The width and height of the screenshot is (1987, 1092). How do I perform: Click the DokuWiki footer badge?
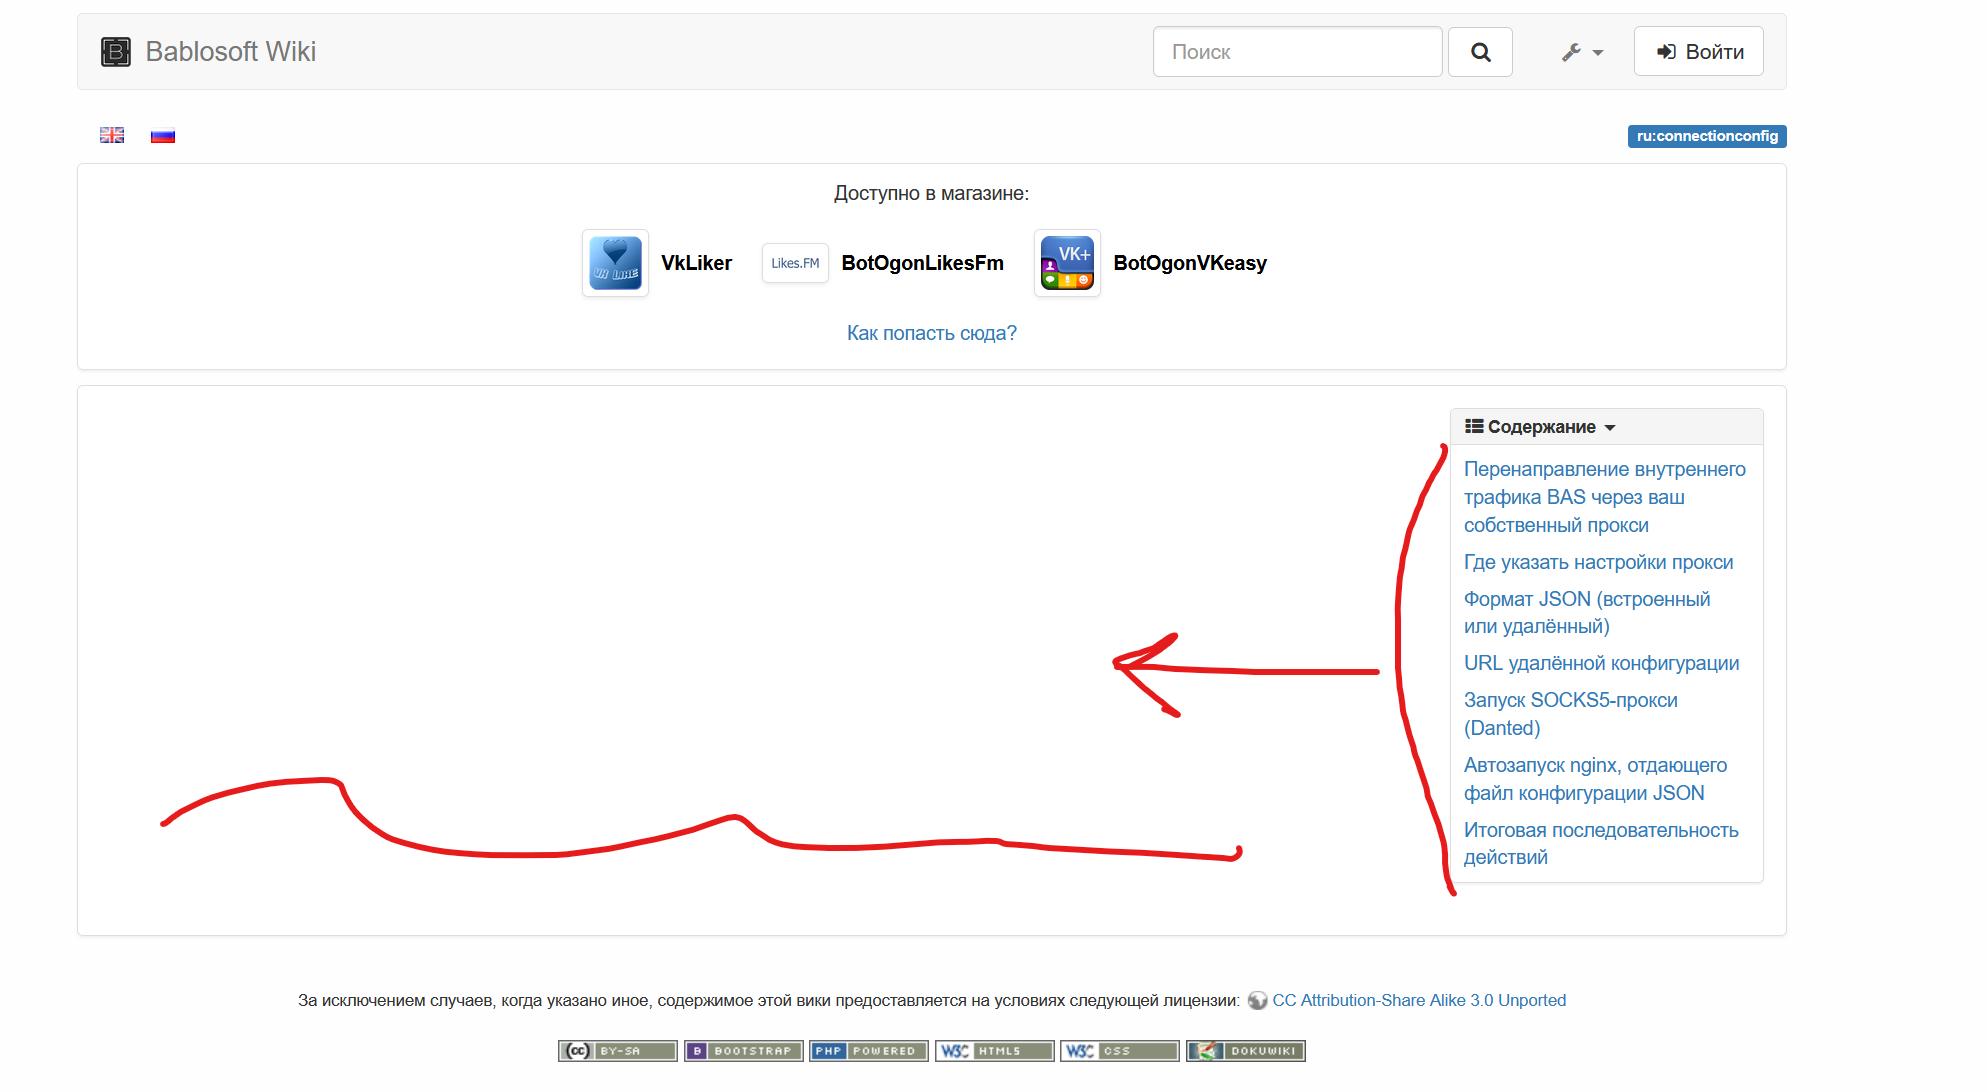[x=1245, y=1051]
